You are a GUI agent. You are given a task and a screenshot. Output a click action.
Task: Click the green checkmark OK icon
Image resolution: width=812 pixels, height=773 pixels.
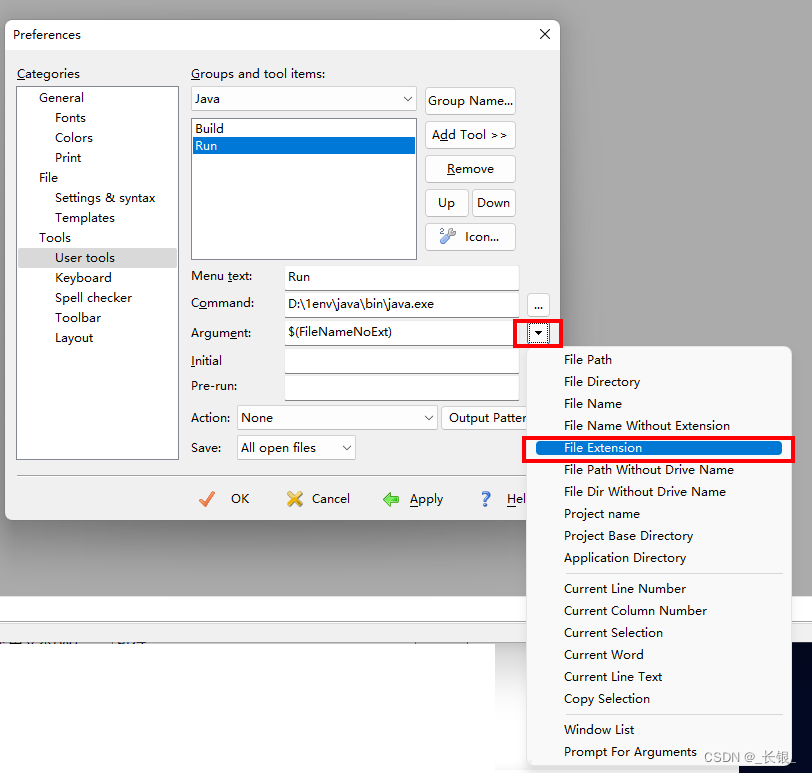tap(207, 498)
